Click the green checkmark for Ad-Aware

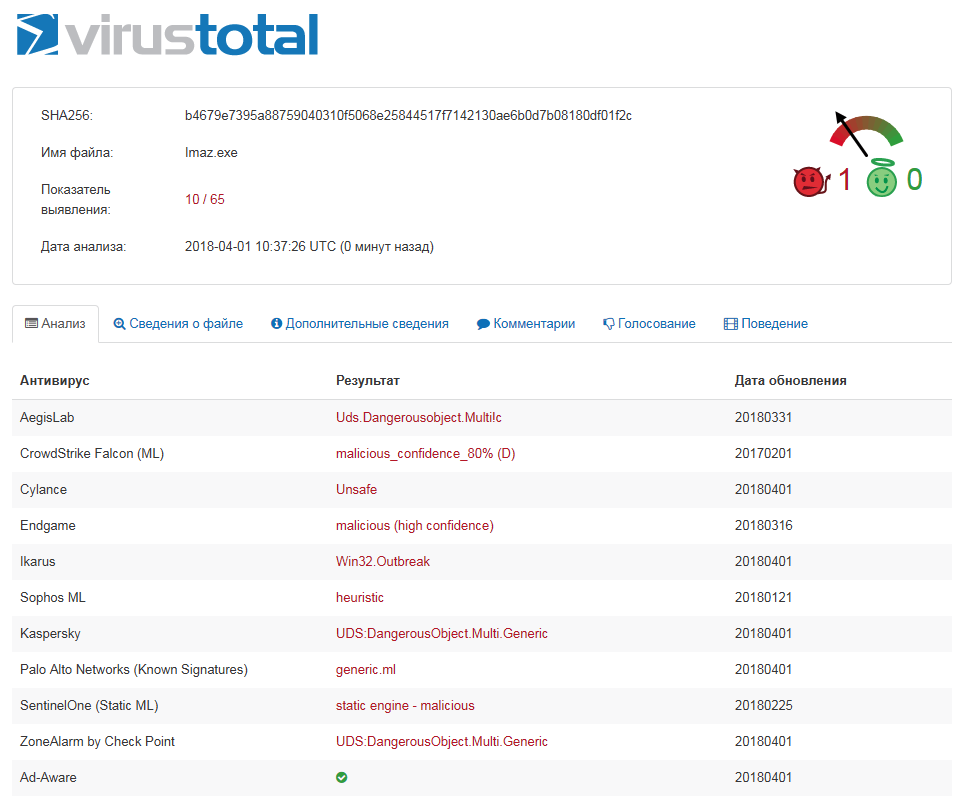pos(342,777)
